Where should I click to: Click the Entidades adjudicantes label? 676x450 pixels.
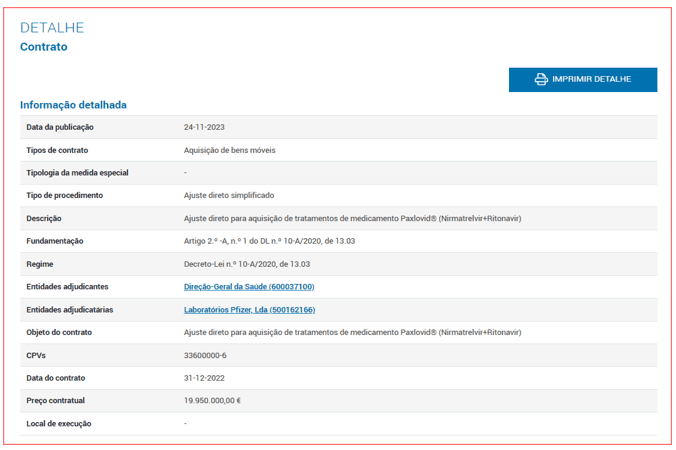pos(67,287)
